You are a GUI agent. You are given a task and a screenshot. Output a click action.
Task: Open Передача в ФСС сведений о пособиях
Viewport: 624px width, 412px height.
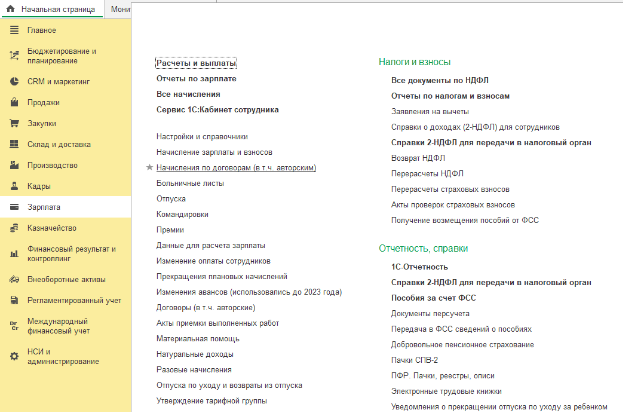coord(461,329)
